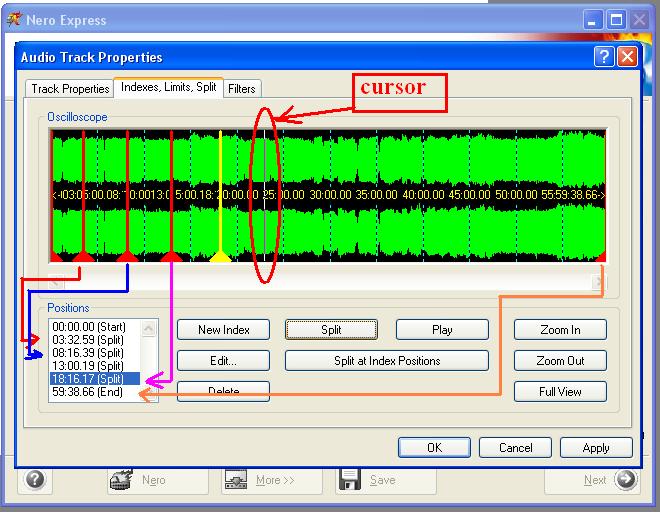Play the audio track
Image resolution: width=660 pixels, height=512 pixels.
click(442, 330)
